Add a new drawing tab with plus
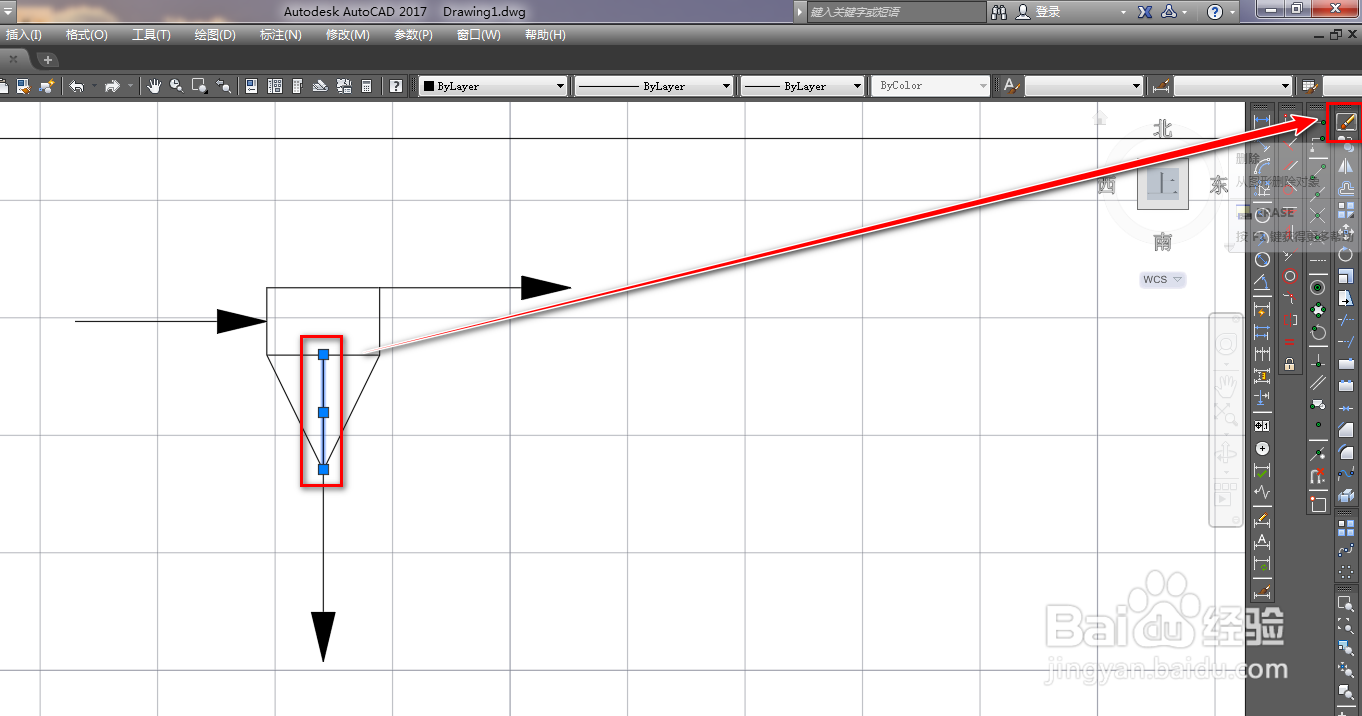 [47, 60]
